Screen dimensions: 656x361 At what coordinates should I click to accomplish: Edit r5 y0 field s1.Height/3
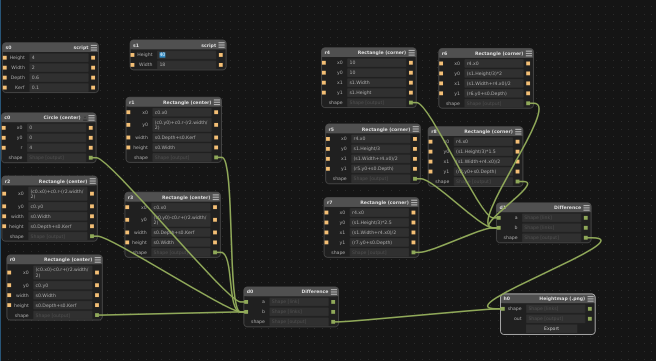coord(381,148)
